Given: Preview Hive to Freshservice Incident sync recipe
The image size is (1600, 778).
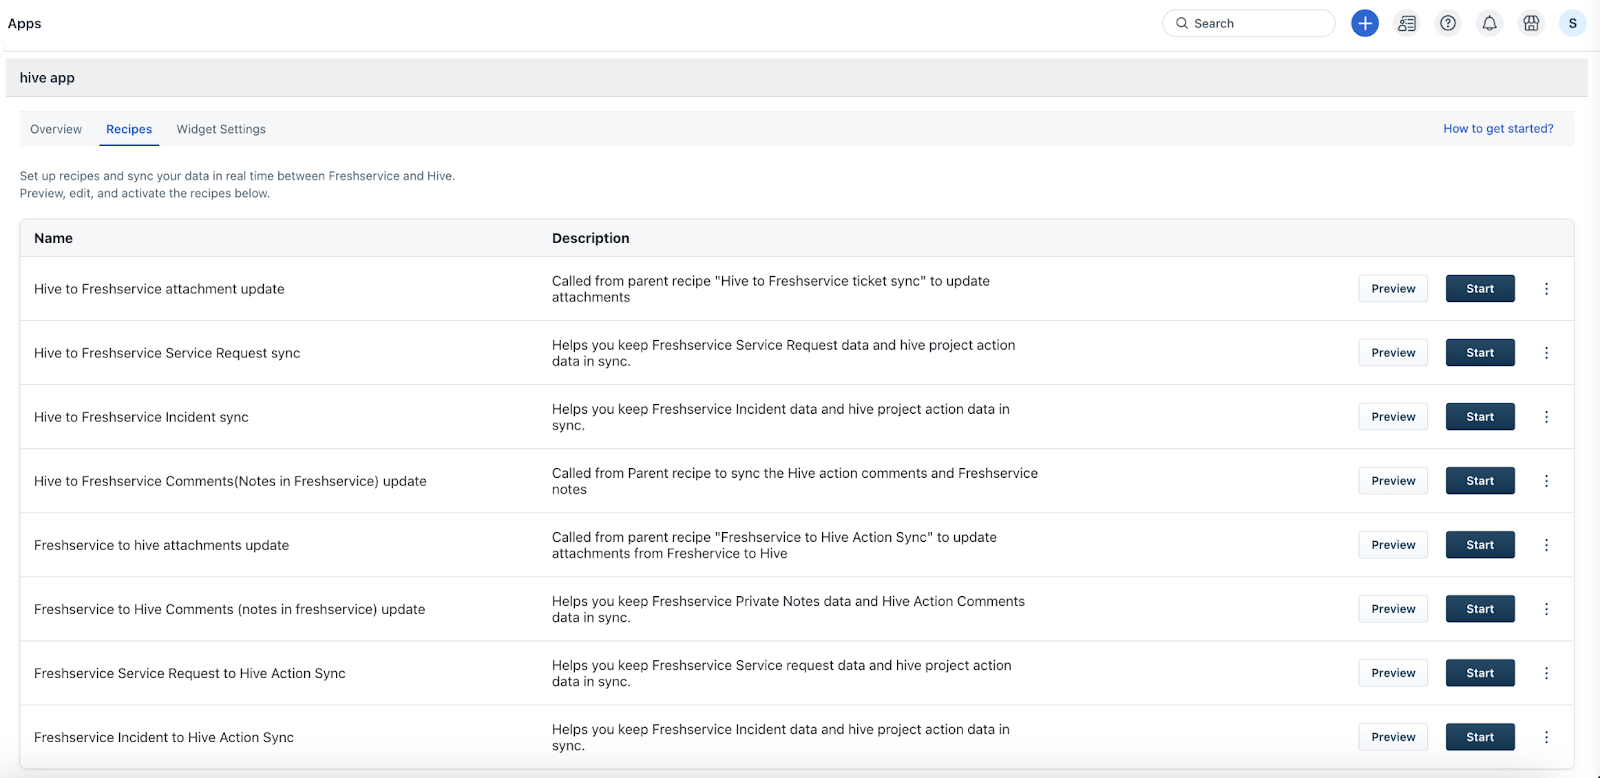Looking at the screenshot, I should [1393, 417].
